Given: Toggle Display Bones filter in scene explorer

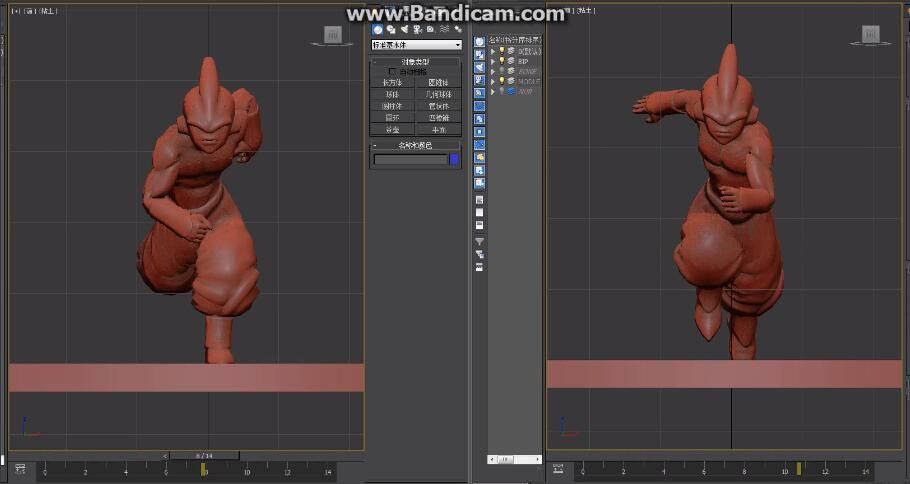Looking at the screenshot, I should (479, 145).
